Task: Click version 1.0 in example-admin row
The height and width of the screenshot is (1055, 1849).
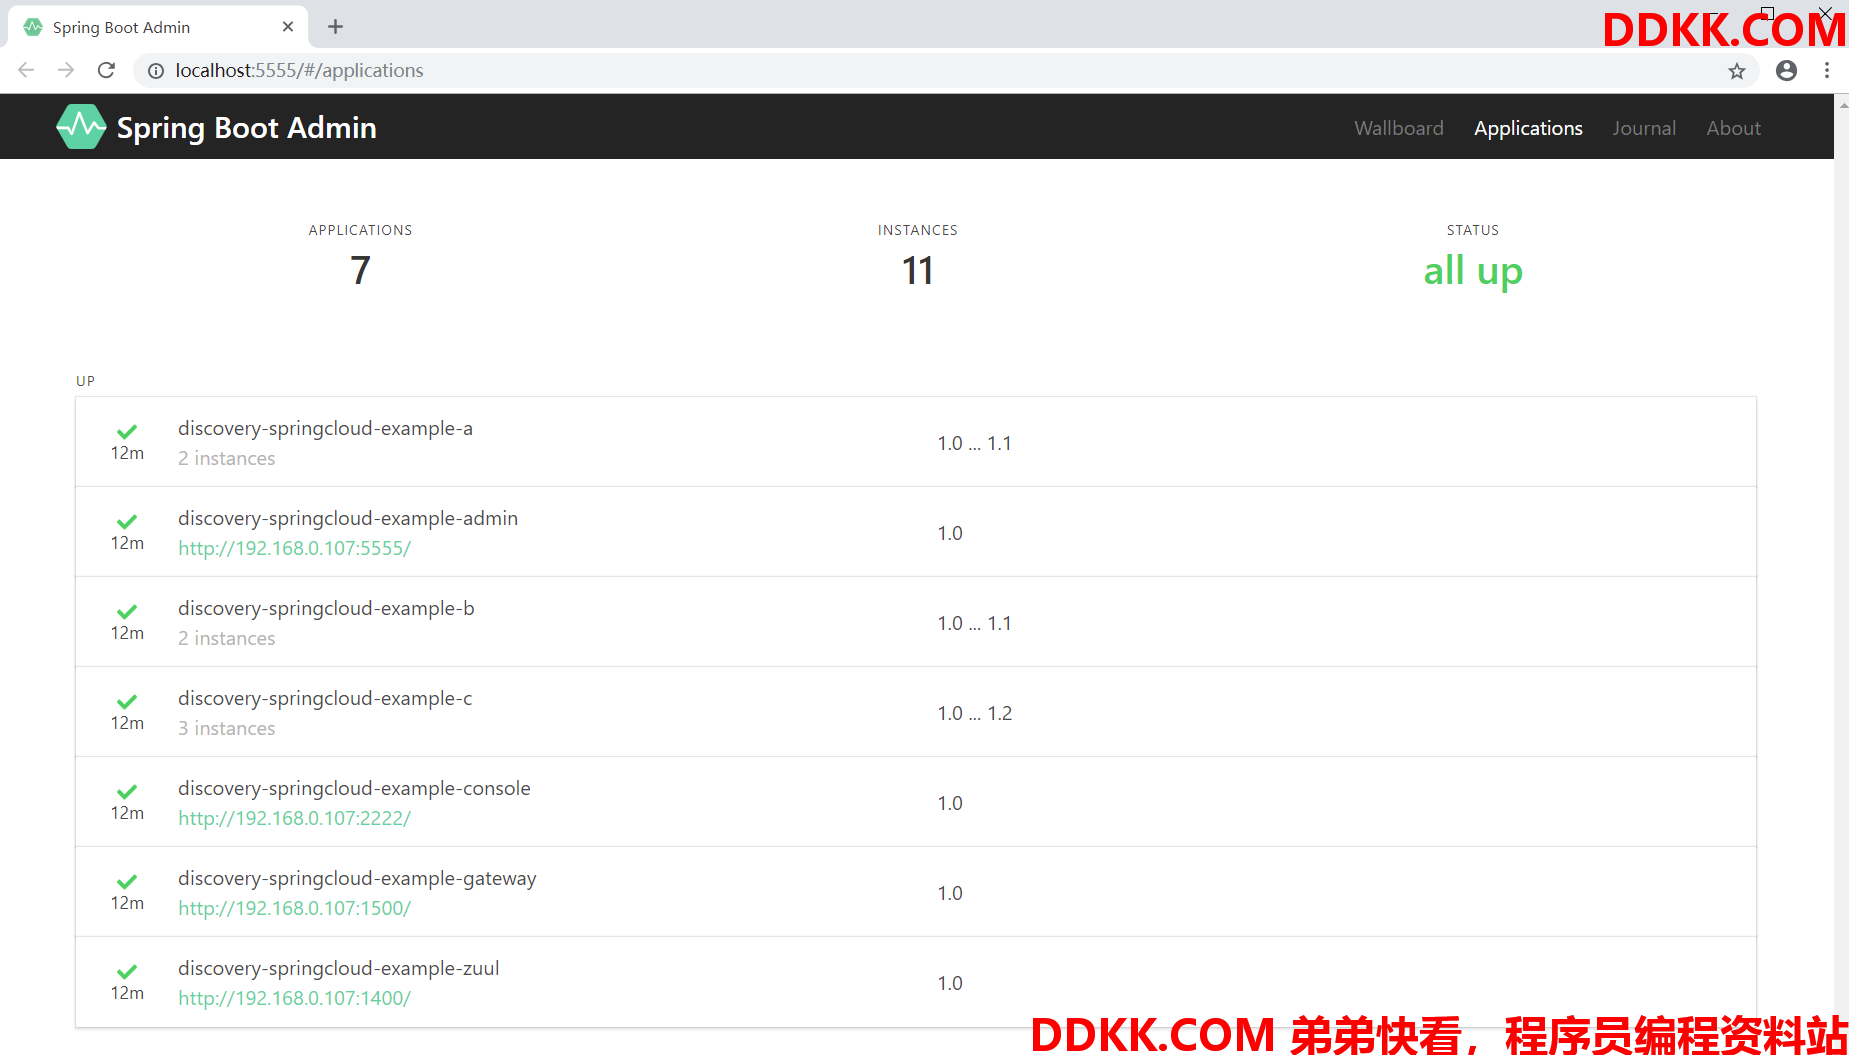Action: point(950,533)
